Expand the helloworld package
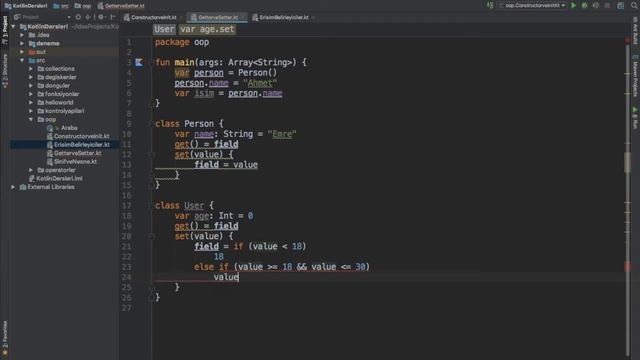640x360 pixels. 31,102
